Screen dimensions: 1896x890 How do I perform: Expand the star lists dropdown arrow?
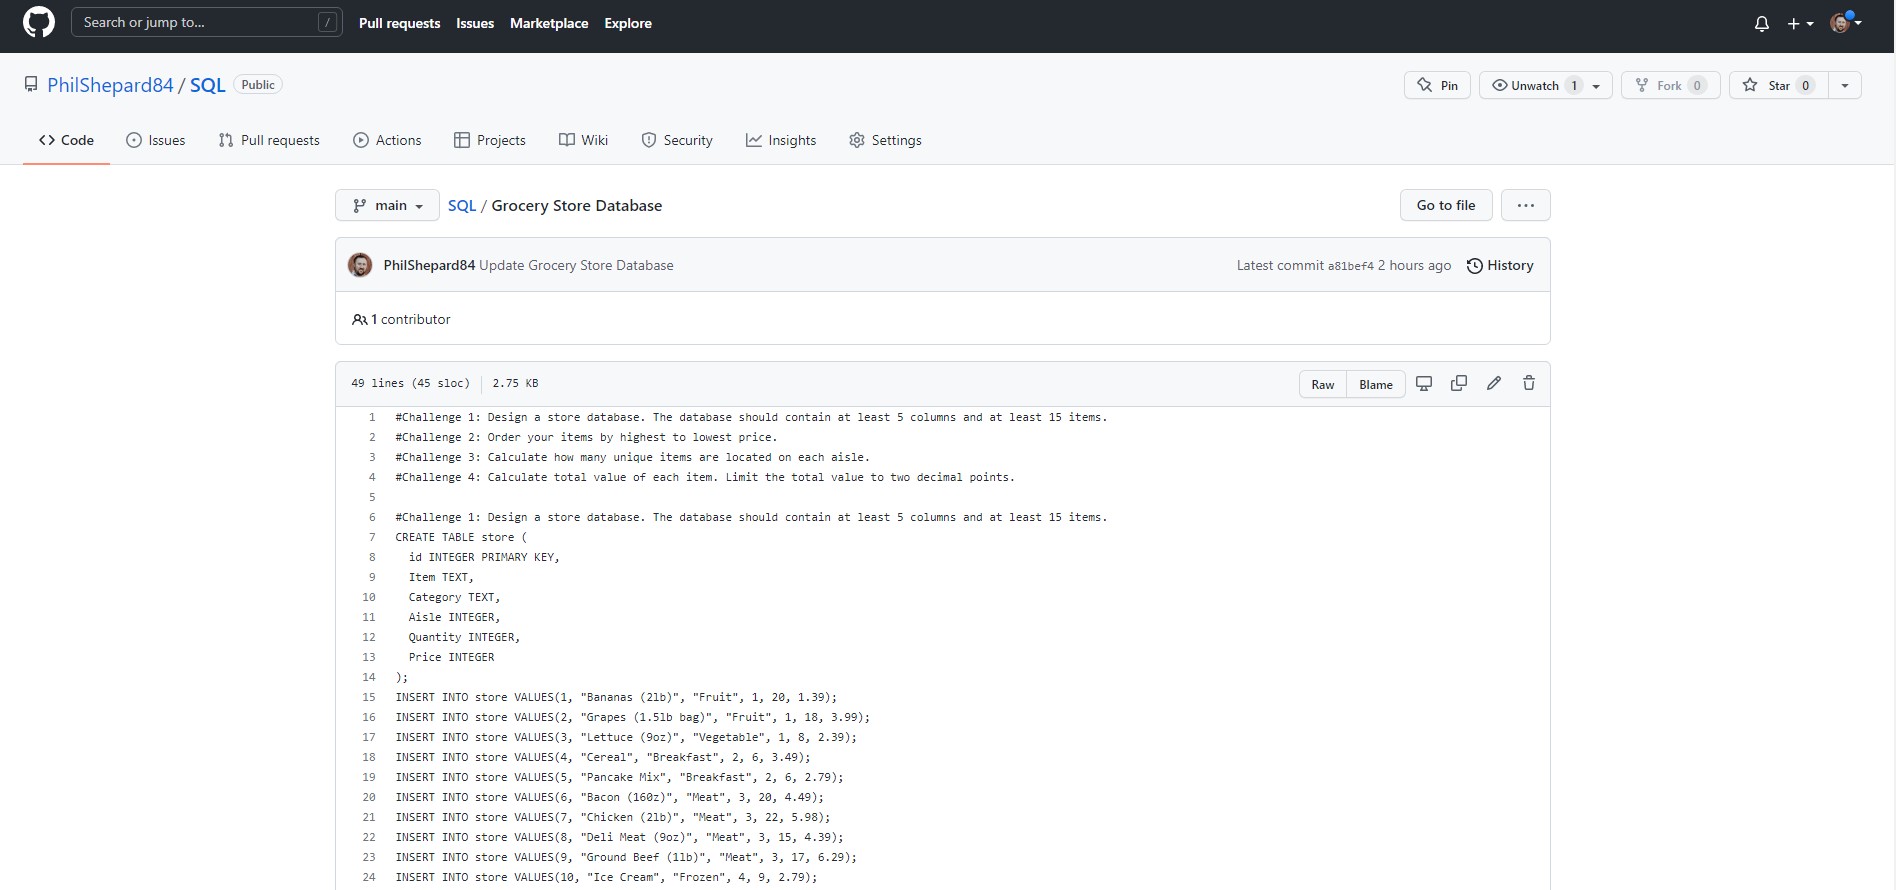point(1845,86)
